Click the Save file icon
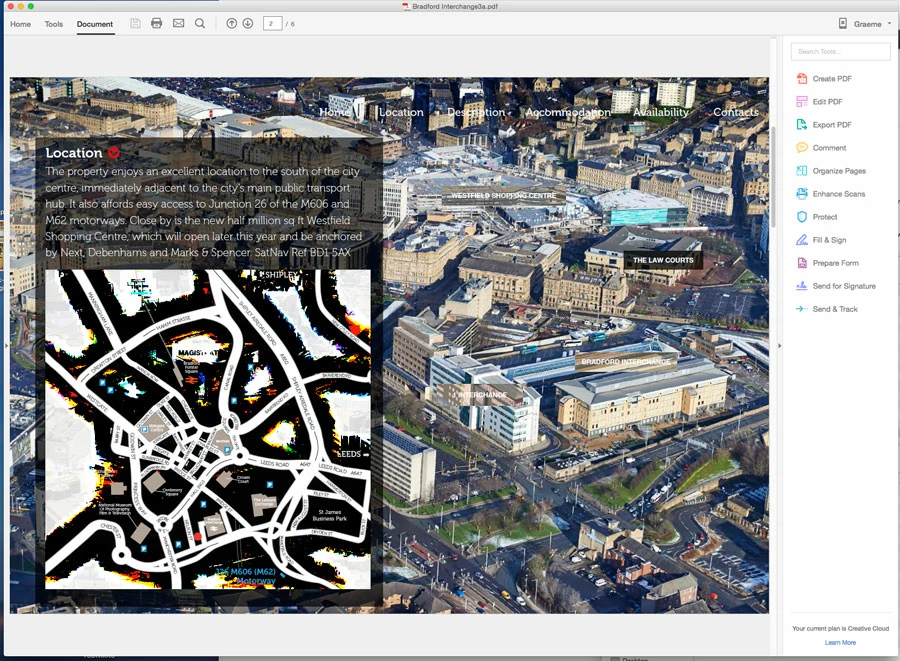The height and width of the screenshot is (661, 900). click(x=135, y=24)
